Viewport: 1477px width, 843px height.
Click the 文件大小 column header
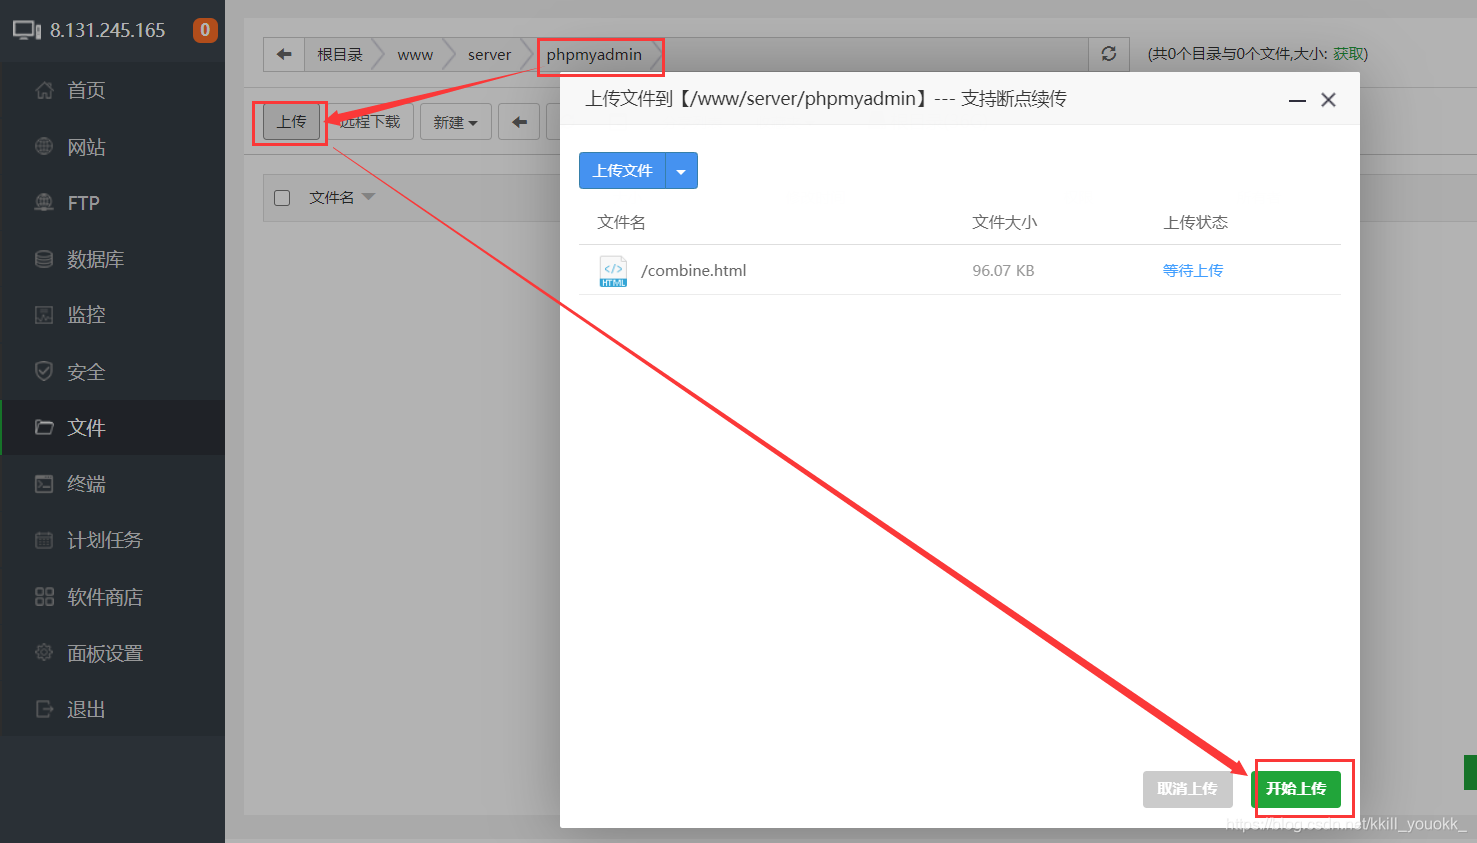pyautogui.click(x=1004, y=222)
